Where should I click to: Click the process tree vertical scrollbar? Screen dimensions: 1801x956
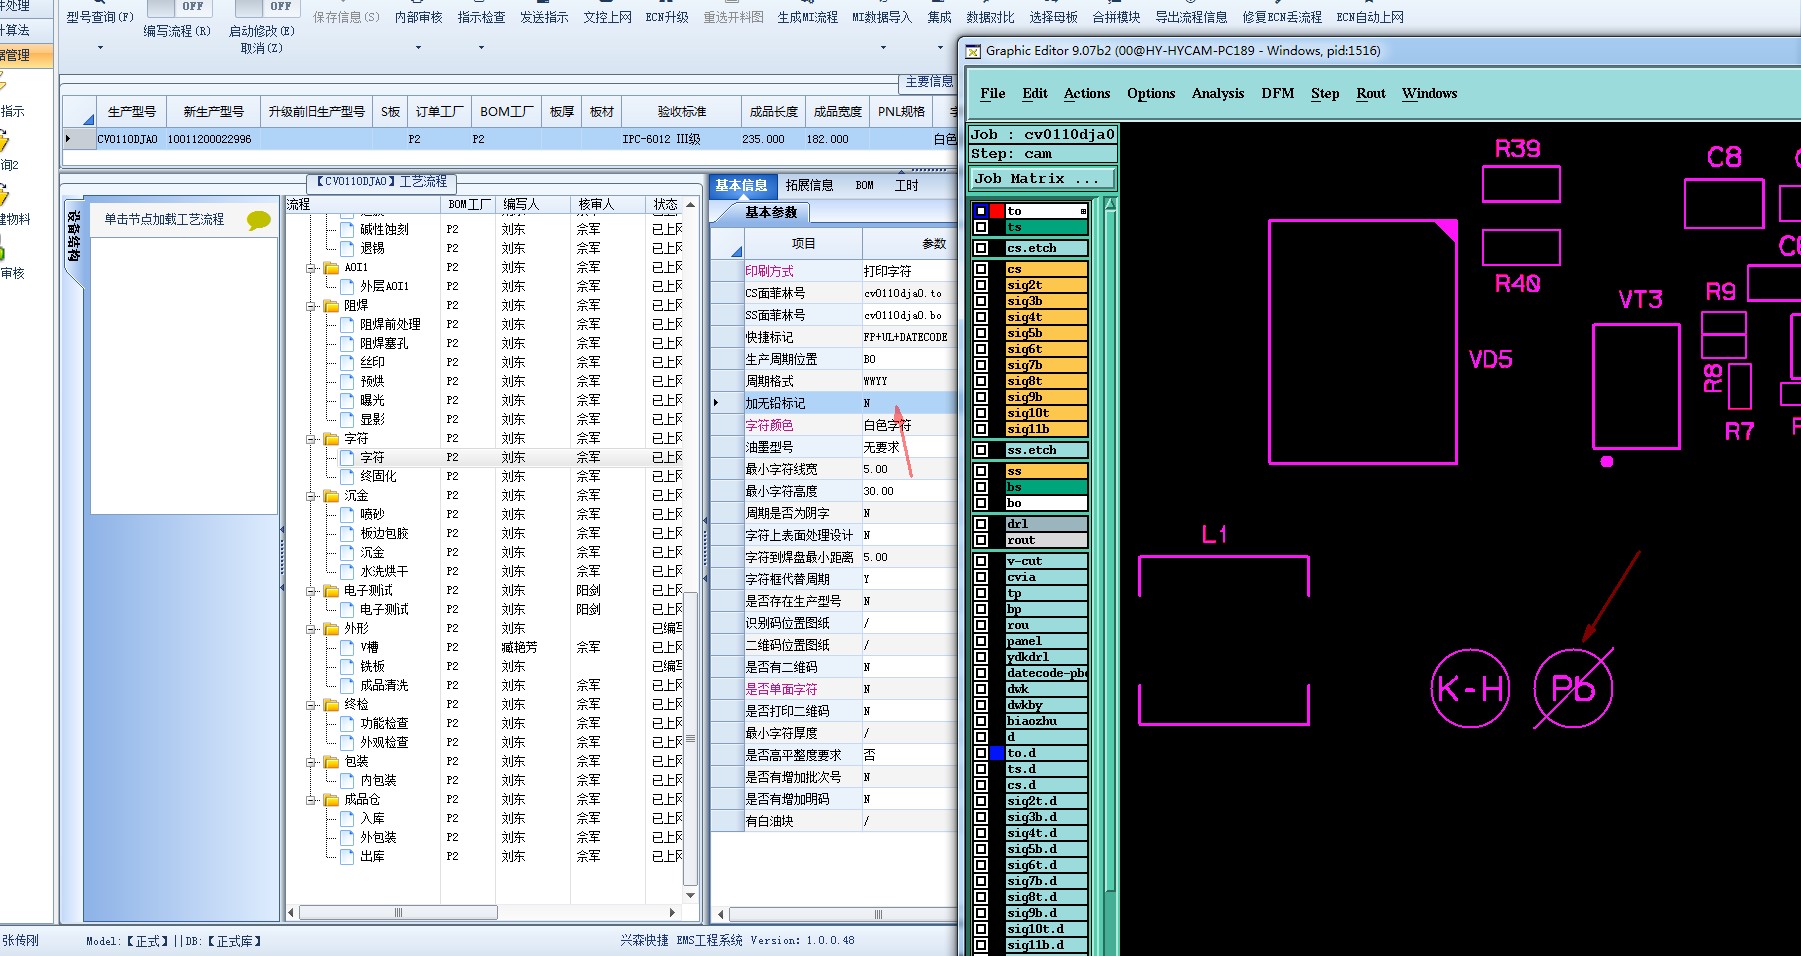coord(690,552)
